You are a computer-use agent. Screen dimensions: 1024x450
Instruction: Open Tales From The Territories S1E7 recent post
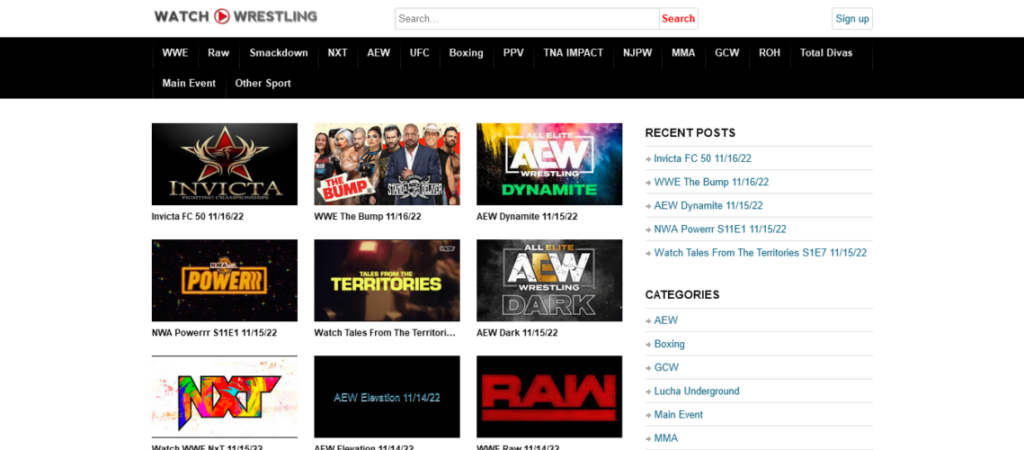pyautogui.click(x=760, y=253)
